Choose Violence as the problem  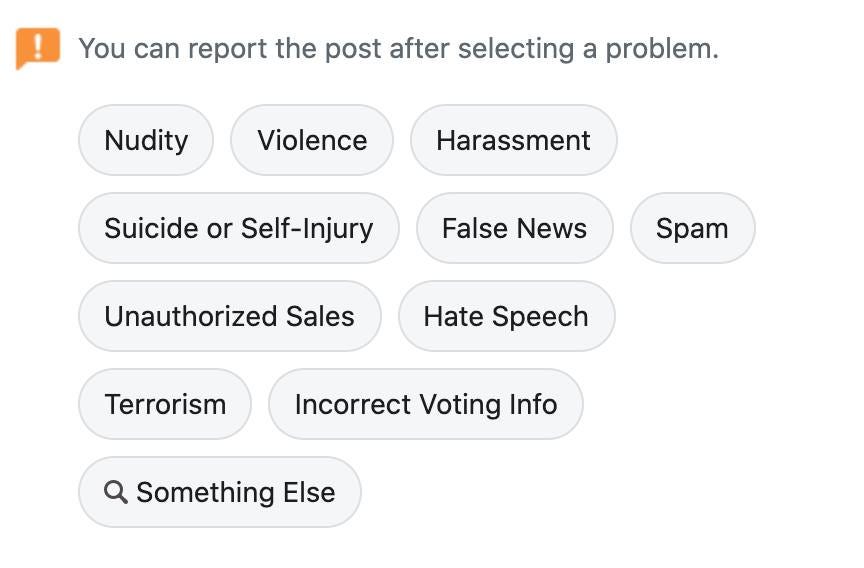pyautogui.click(x=312, y=140)
